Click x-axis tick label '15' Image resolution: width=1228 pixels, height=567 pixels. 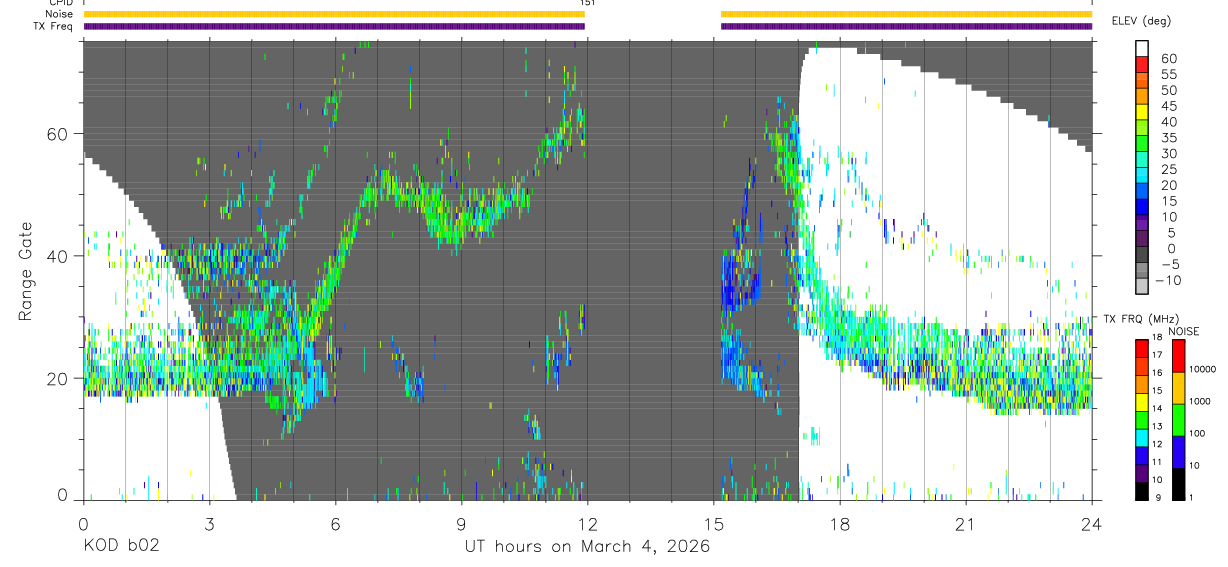(x=714, y=523)
